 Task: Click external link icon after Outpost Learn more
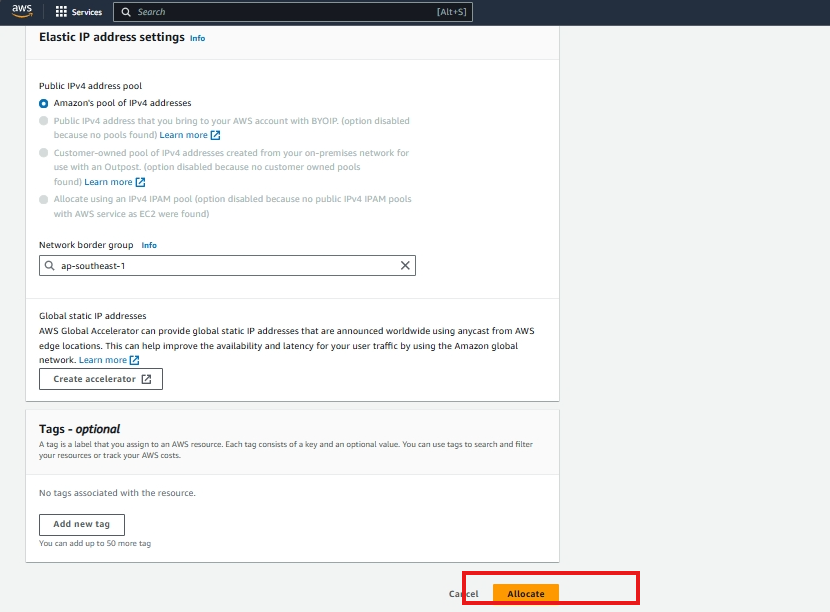(x=141, y=182)
